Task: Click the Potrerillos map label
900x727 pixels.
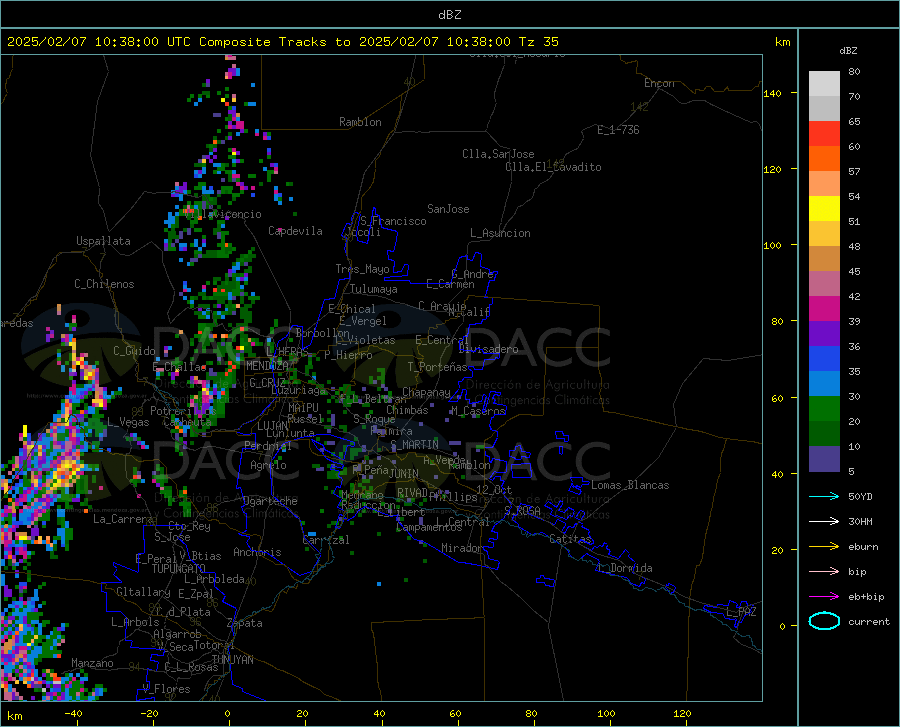Action: (183, 411)
